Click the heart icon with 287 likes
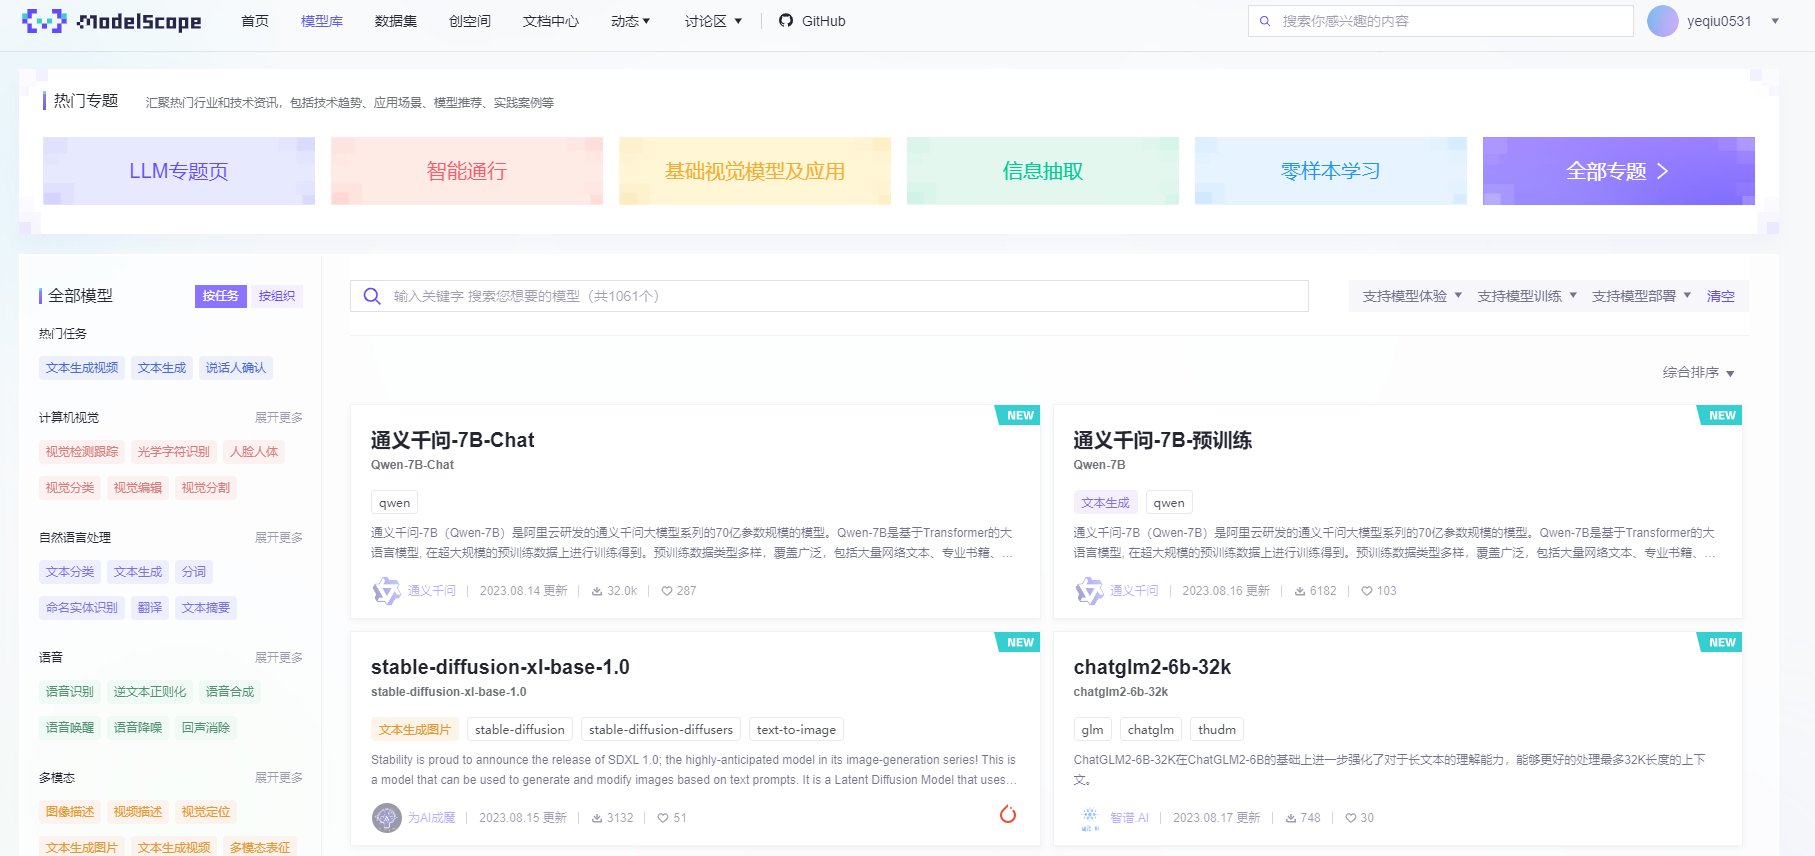 click(667, 591)
